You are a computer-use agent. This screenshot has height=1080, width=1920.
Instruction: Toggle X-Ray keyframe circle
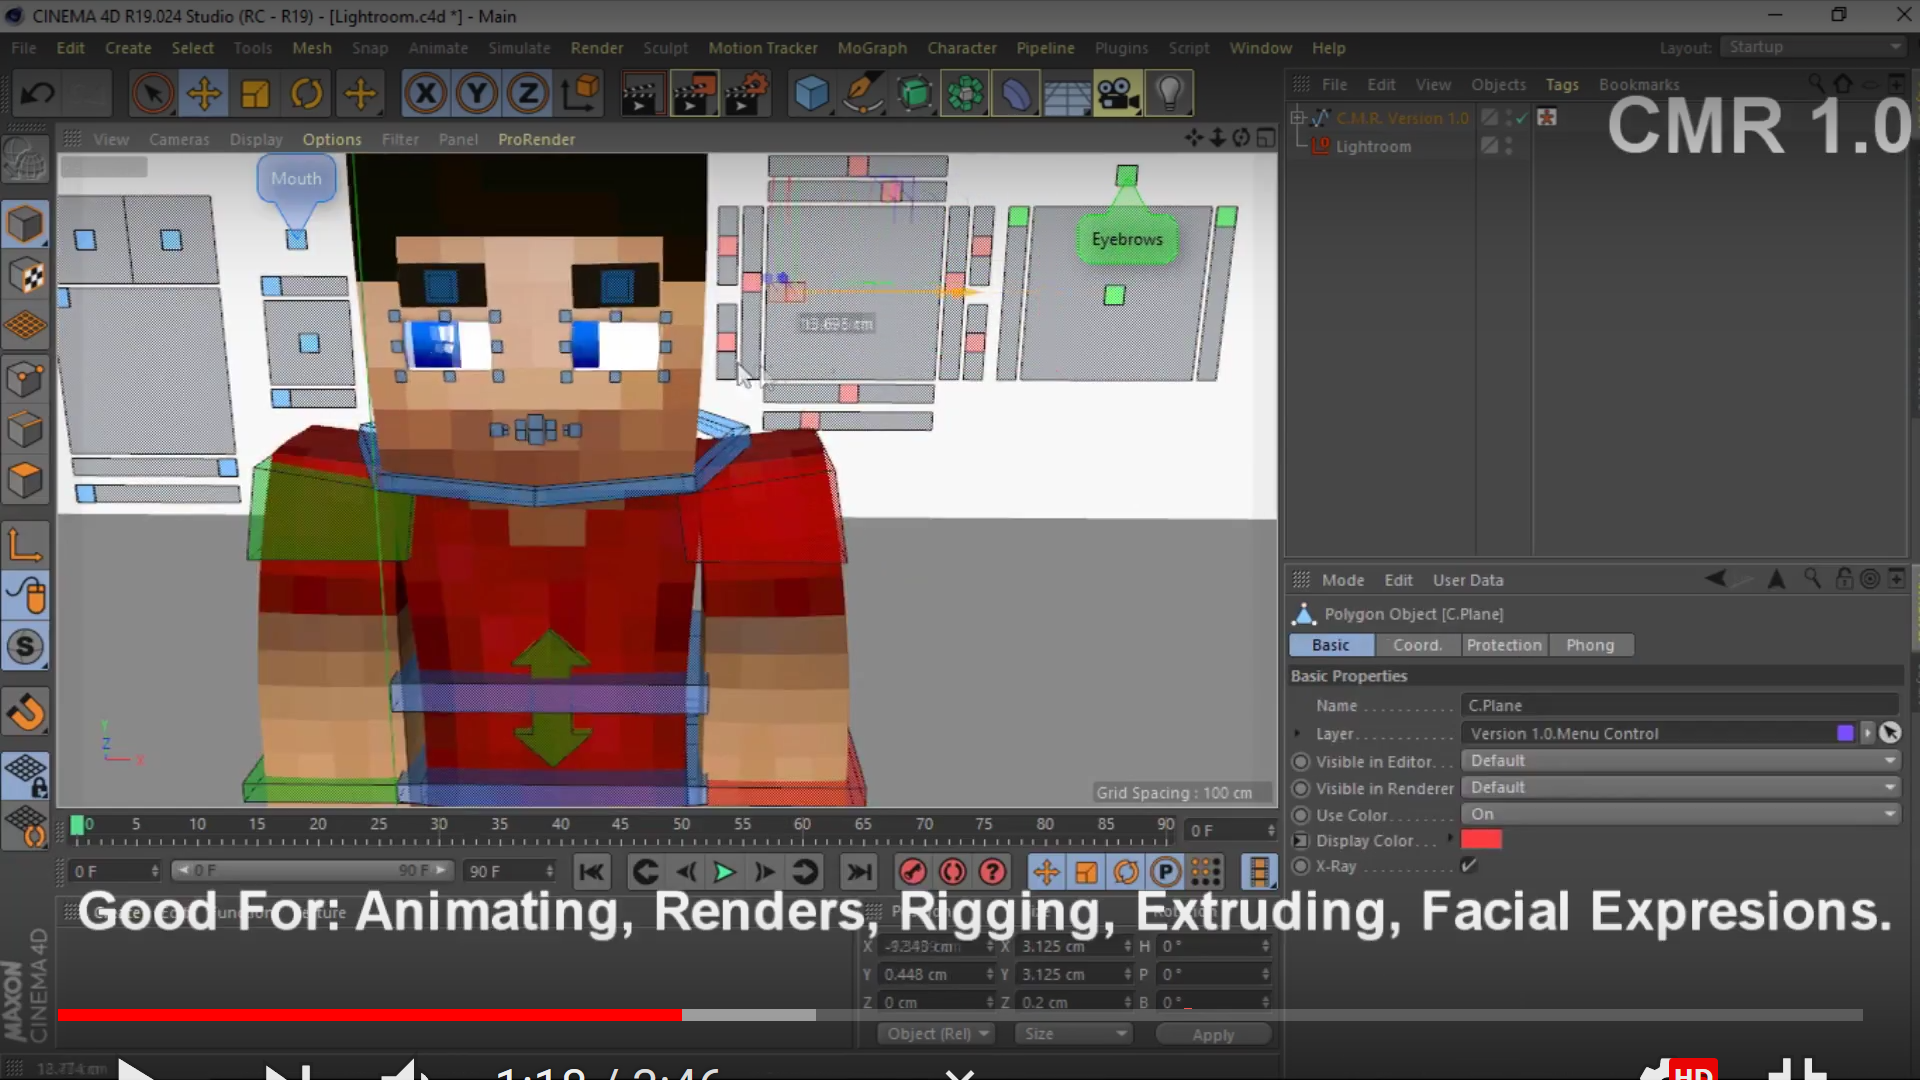click(x=1301, y=866)
